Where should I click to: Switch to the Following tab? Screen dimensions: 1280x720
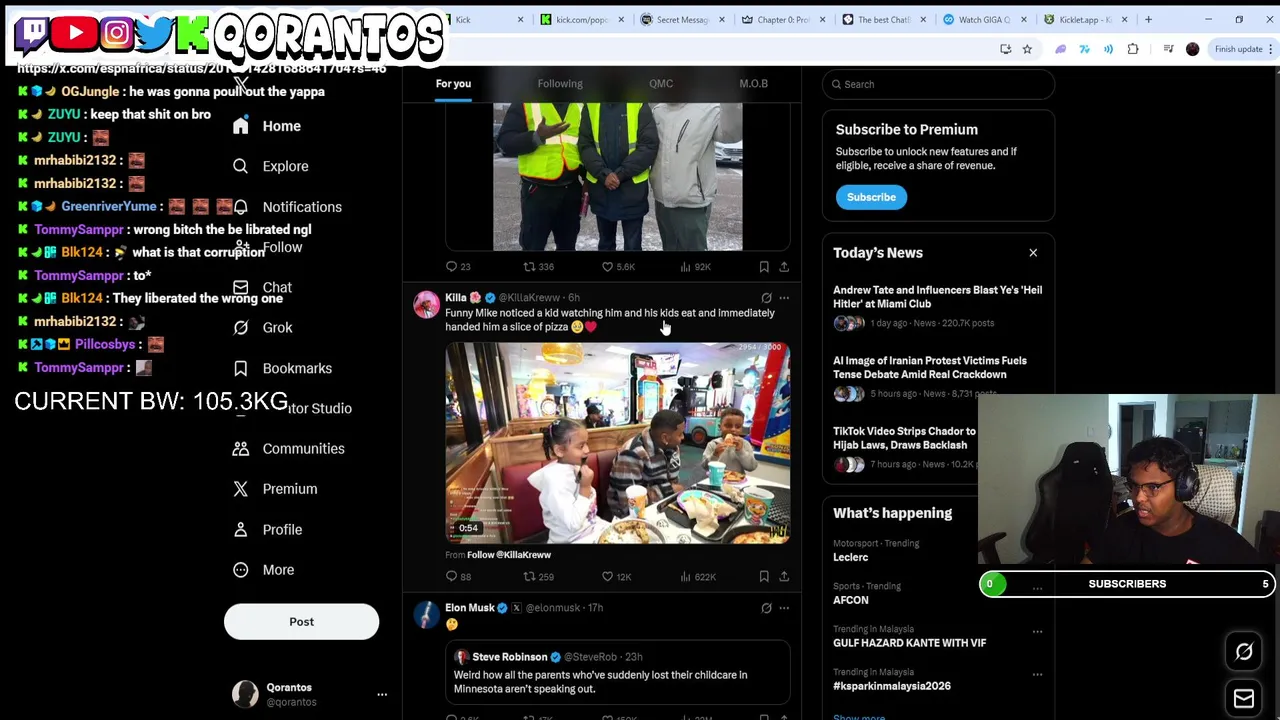[x=560, y=84]
